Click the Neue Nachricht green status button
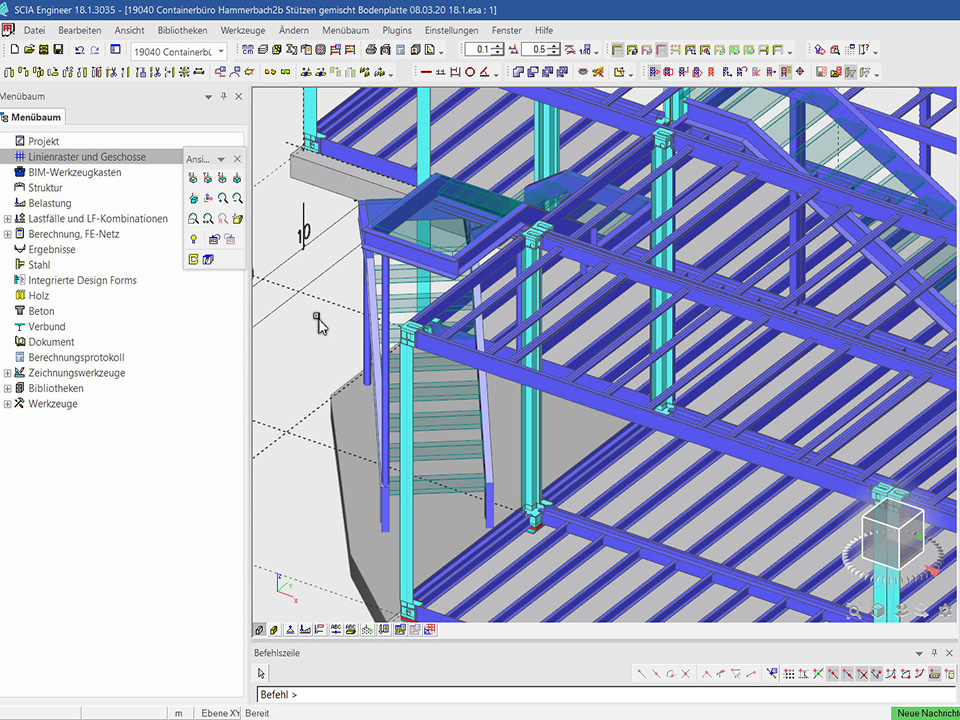The width and height of the screenshot is (960, 720). click(923, 713)
